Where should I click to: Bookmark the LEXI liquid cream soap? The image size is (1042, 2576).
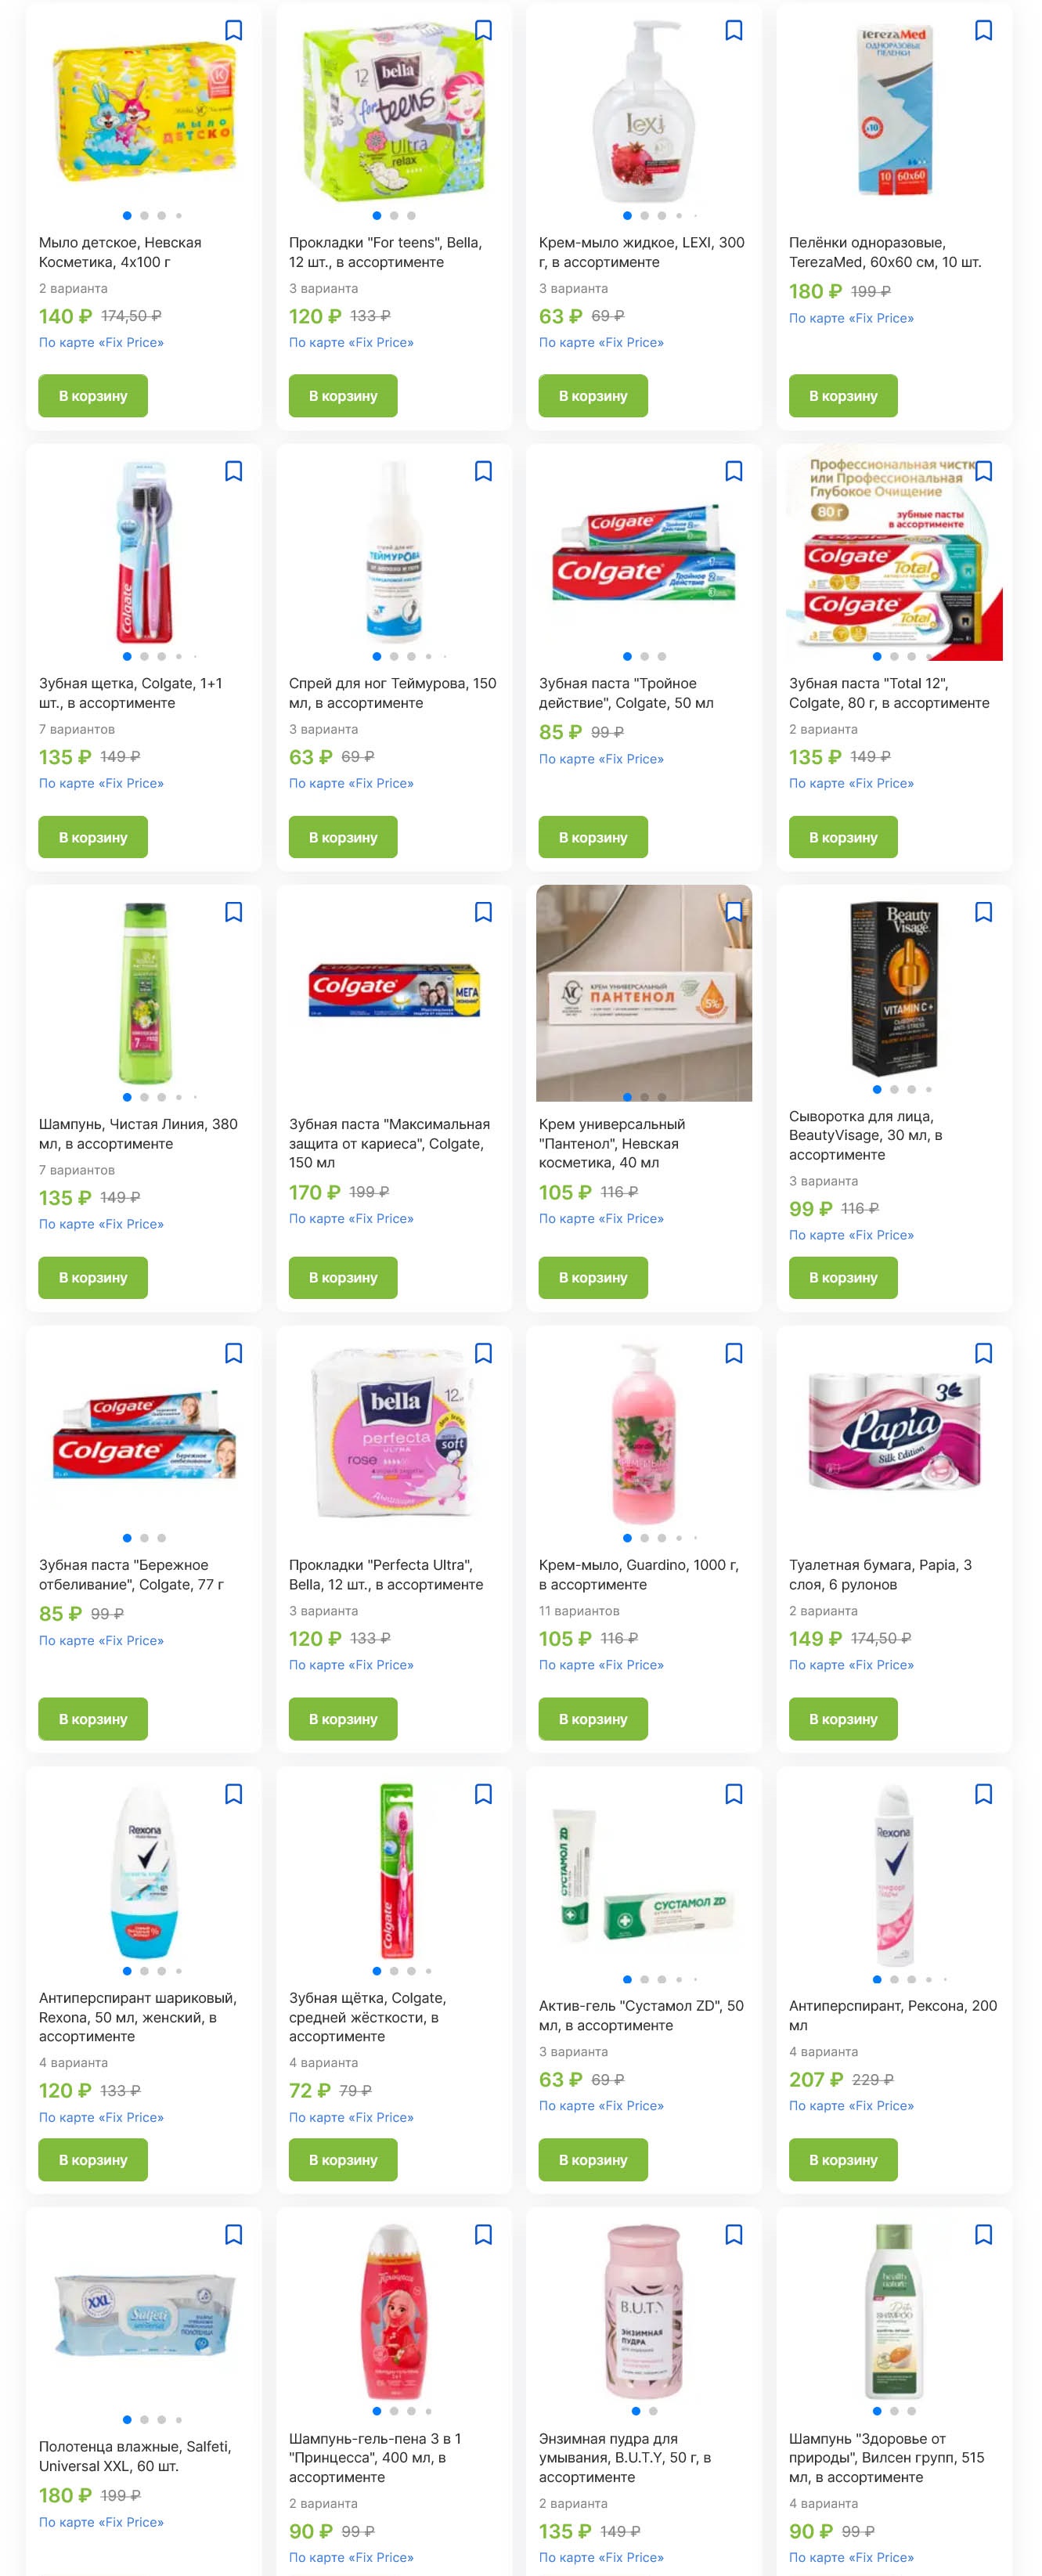(733, 30)
